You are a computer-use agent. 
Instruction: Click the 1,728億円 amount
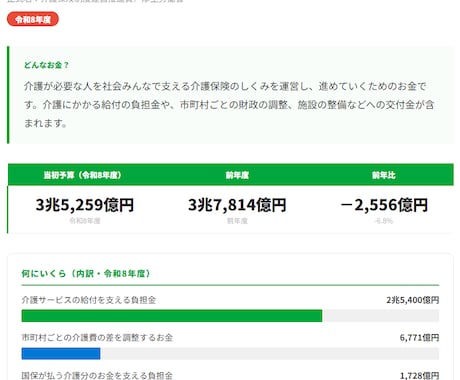(x=419, y=375)
